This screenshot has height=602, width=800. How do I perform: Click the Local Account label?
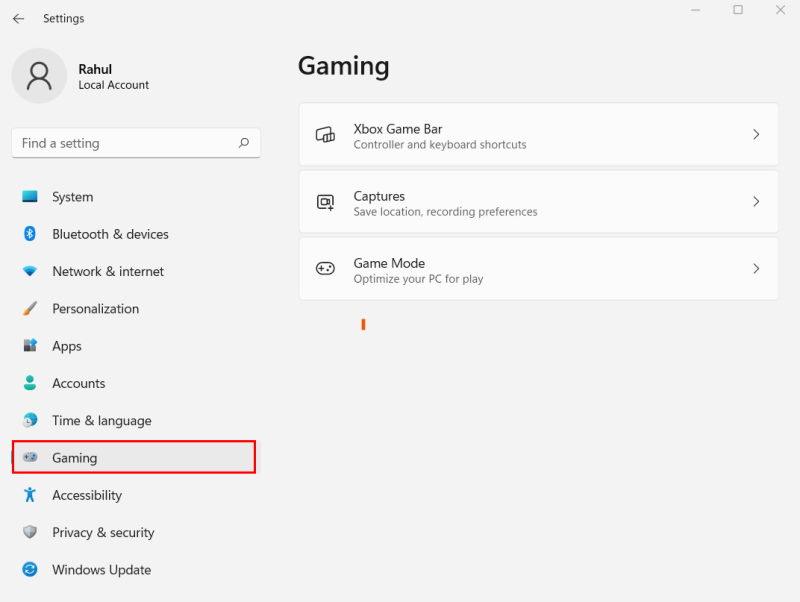(x=113, y=85)
